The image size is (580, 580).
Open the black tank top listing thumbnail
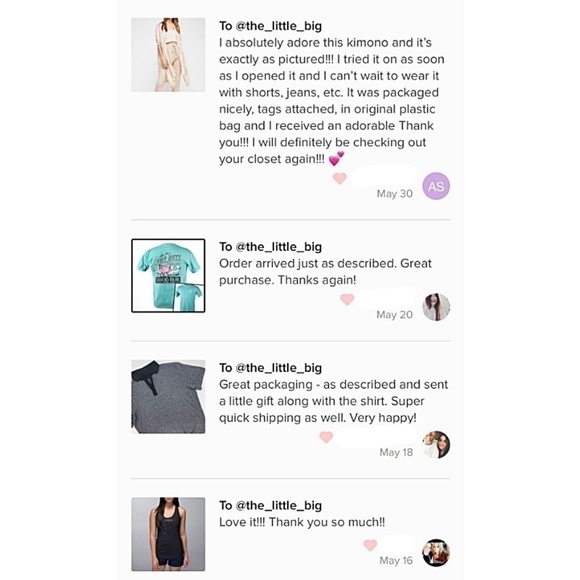point(168,534)
